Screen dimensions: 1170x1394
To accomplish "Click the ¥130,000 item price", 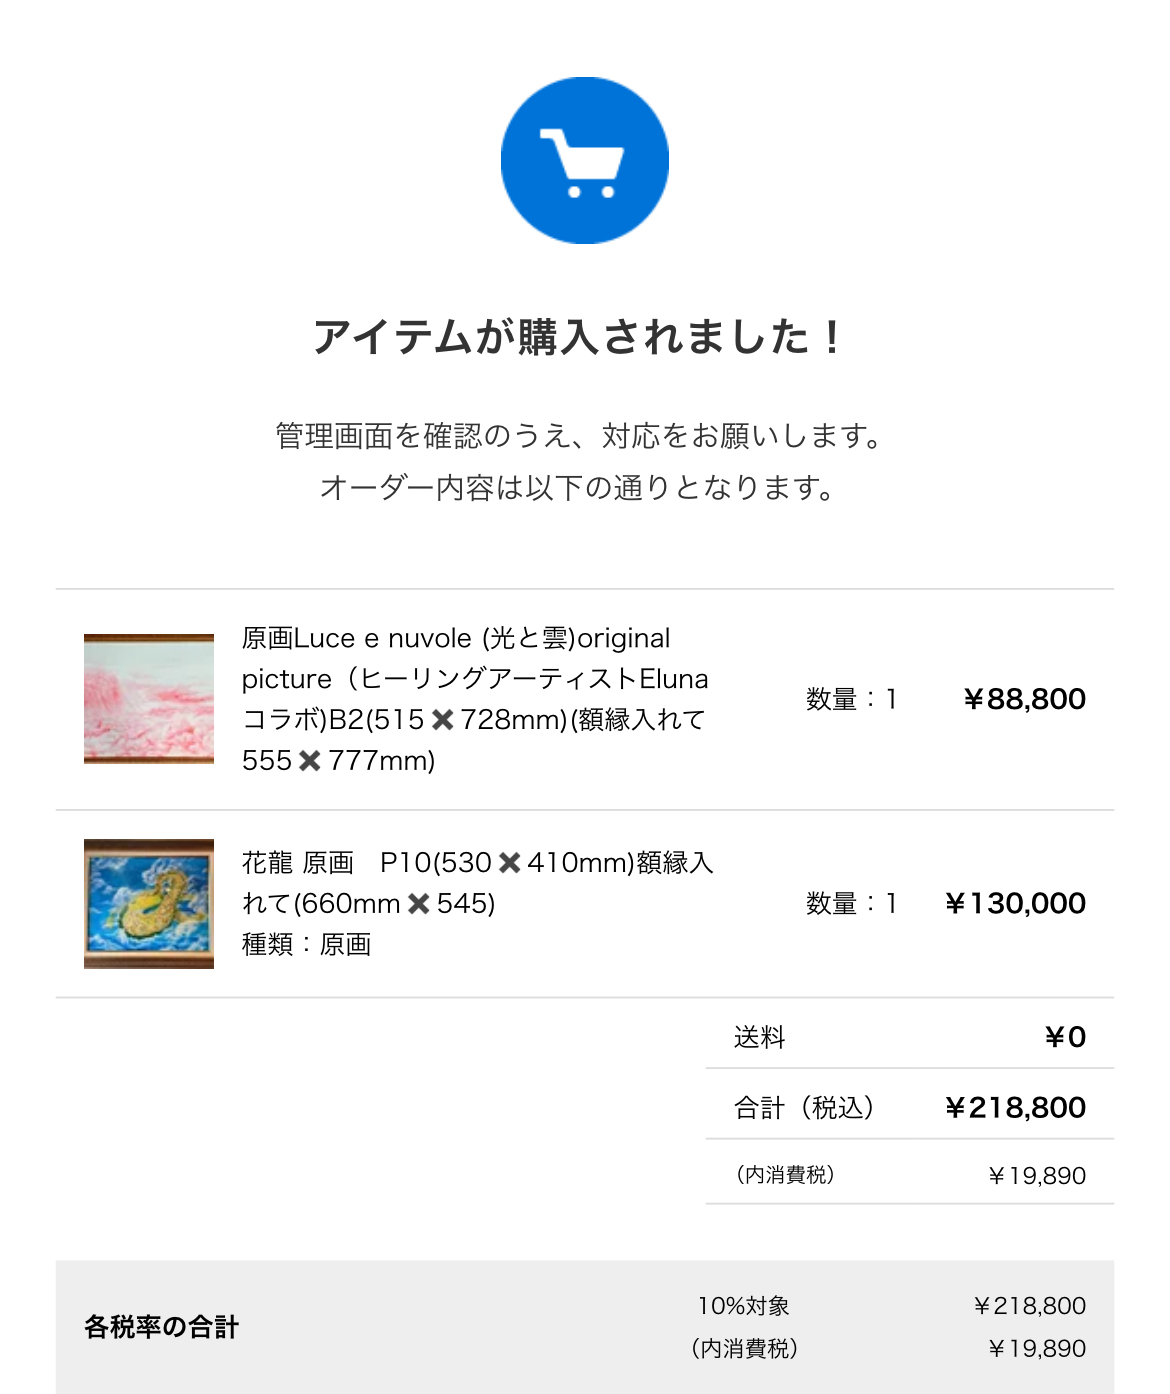I will pos(1015,904).
